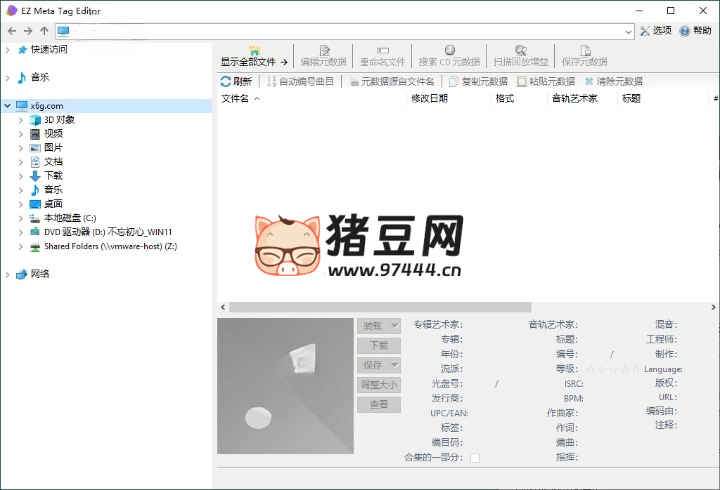Expand the 文档 tree node

pyautogui.click(x=21, y=162)
